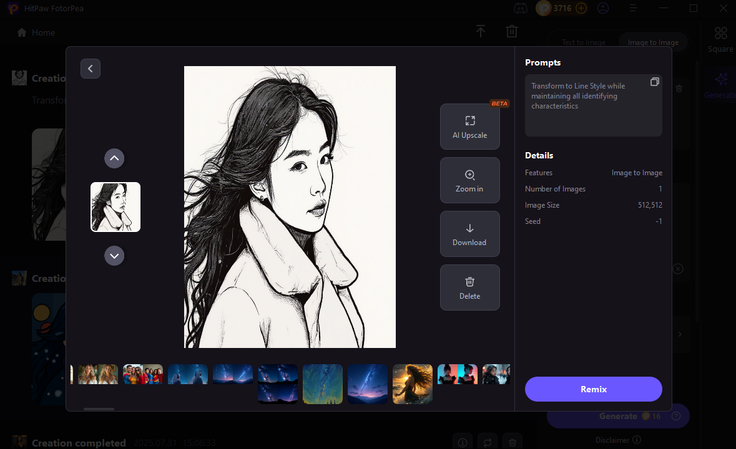Click the regenerate icon beside Creation completed
736x449 pixels.
pos(487,442)
